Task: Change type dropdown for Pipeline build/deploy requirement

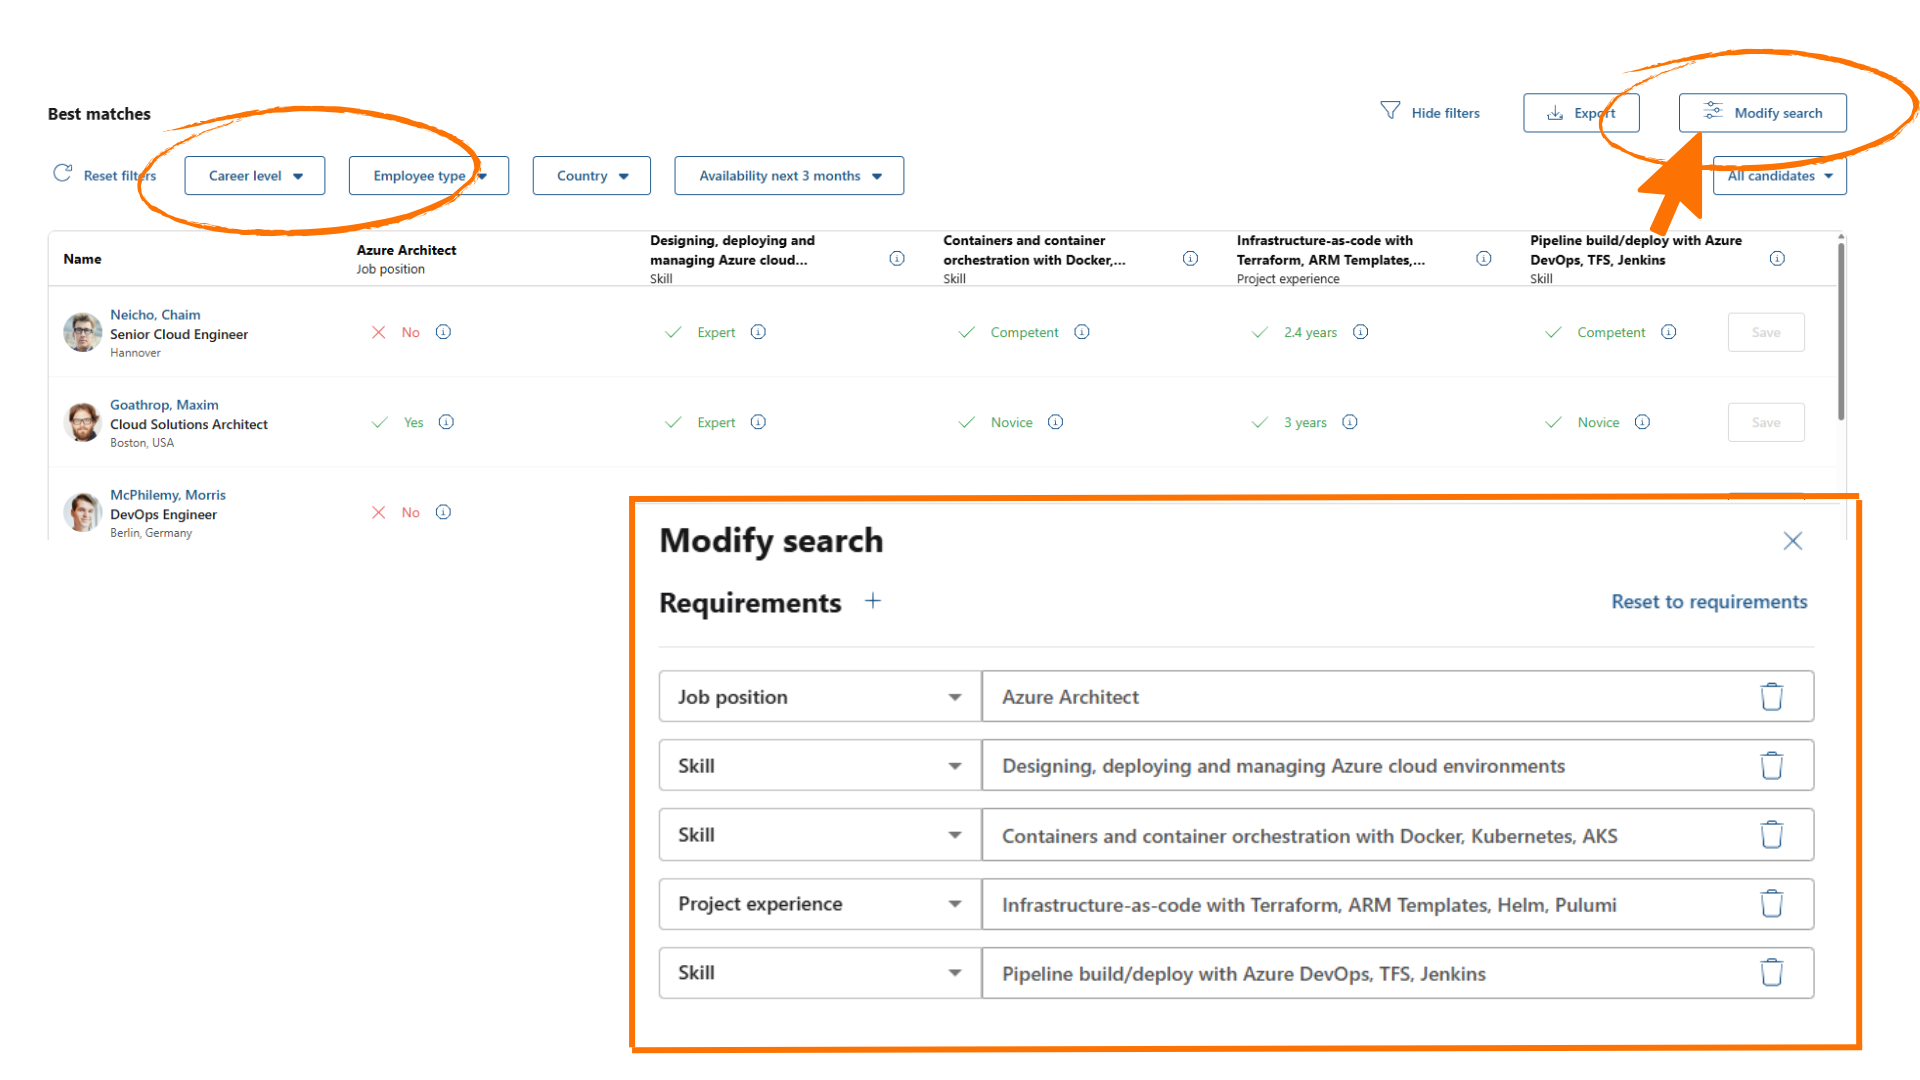Action: tap(820, 973)
